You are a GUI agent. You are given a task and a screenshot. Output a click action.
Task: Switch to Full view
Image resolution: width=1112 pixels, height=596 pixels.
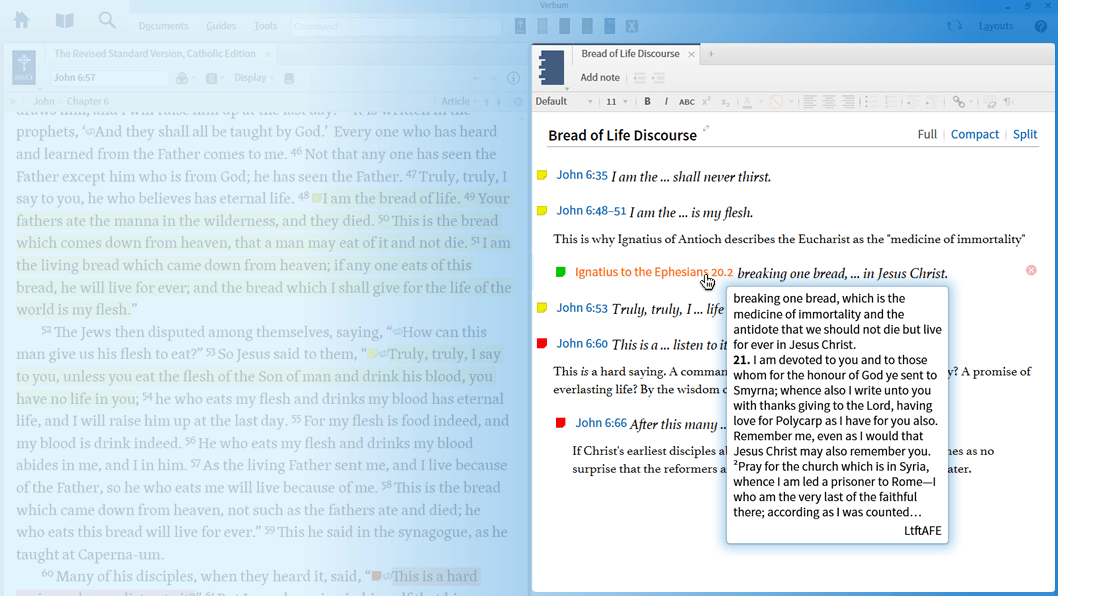coord(927,134)
